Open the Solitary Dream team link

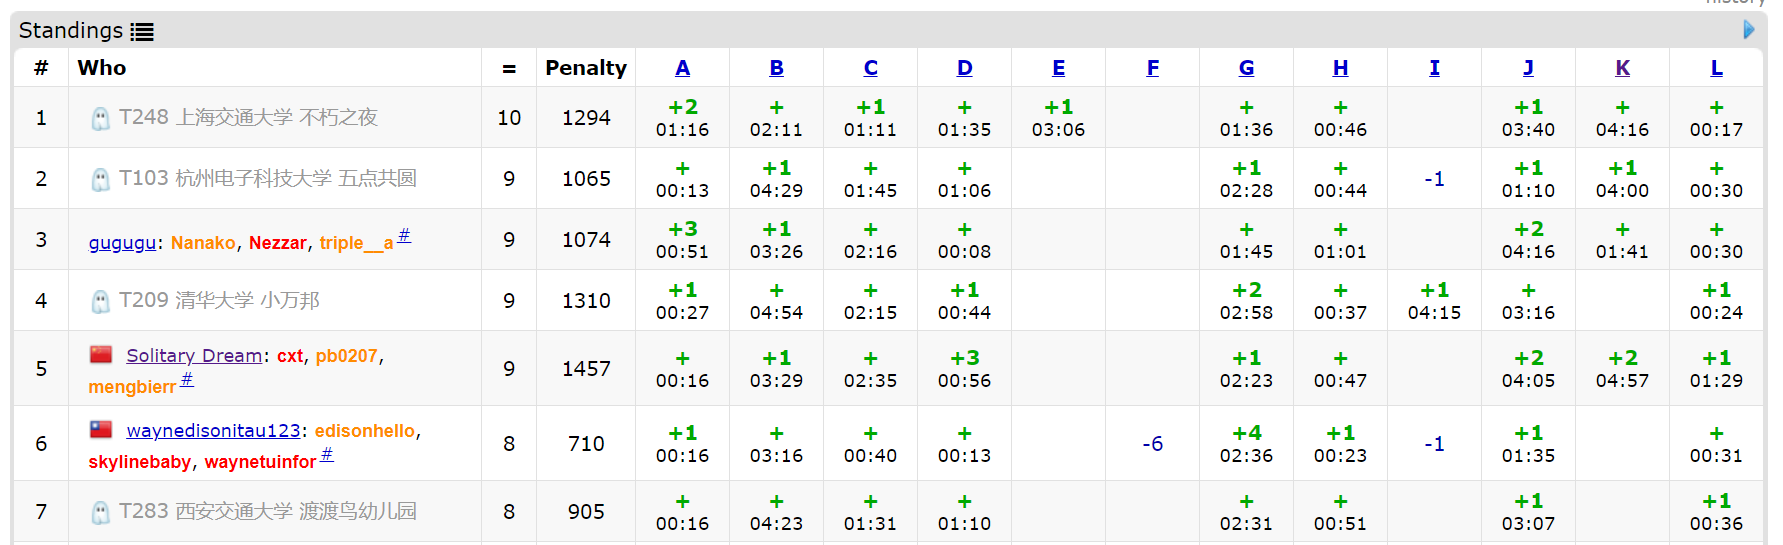click(x=193, y=356)
